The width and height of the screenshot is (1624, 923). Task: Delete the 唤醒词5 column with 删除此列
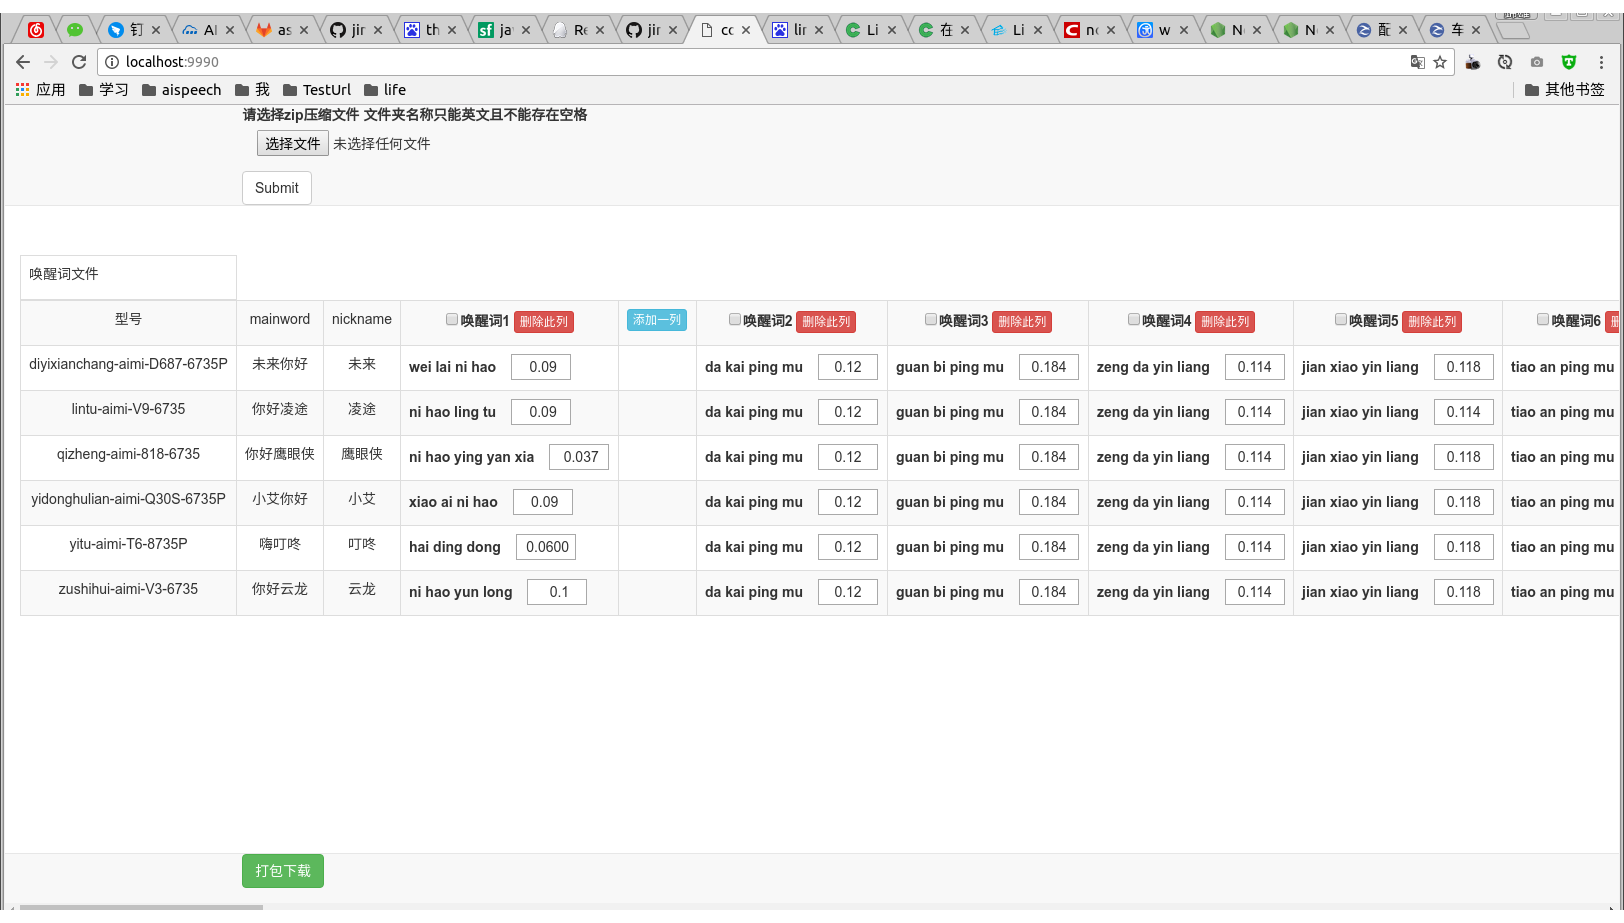click(1432, 322)
